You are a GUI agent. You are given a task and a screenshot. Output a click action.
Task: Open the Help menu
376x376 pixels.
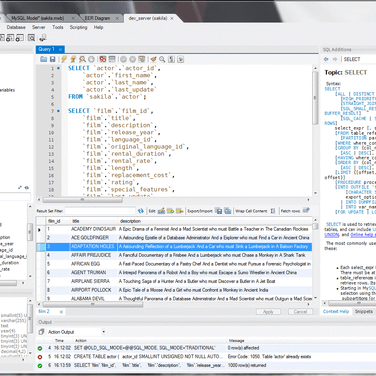(98, 27)
